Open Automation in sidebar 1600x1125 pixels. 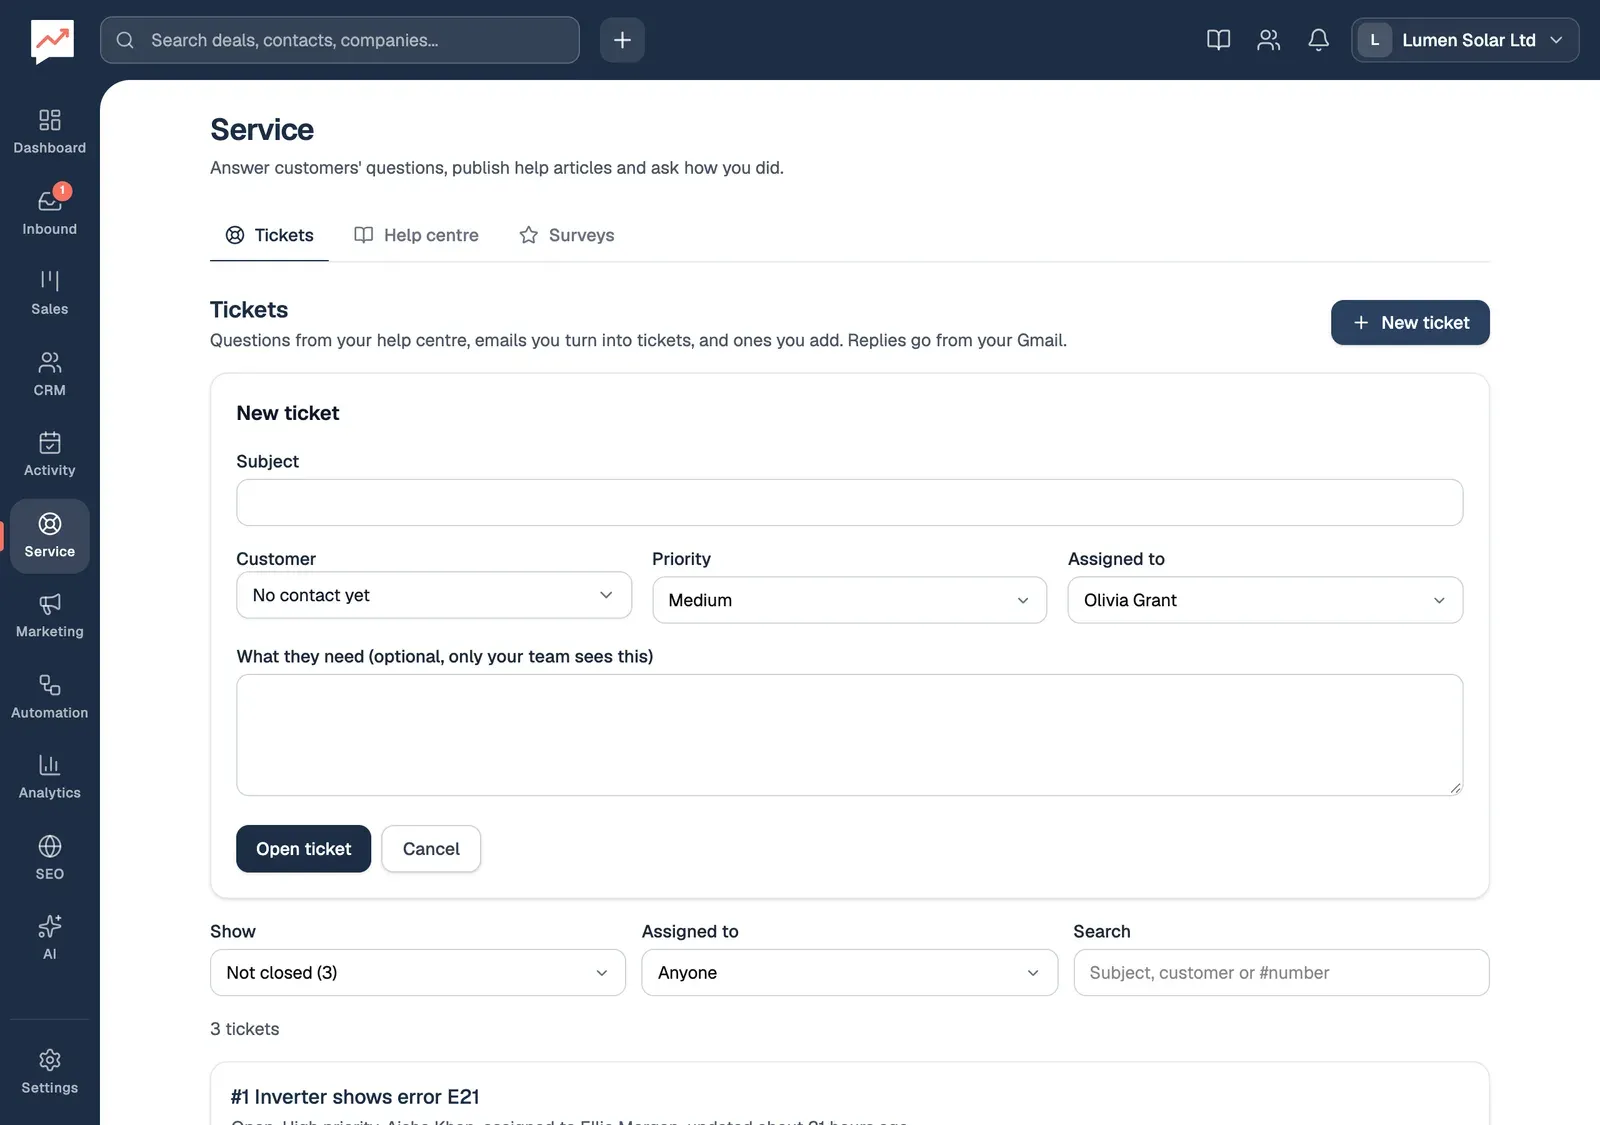(49, 697)
